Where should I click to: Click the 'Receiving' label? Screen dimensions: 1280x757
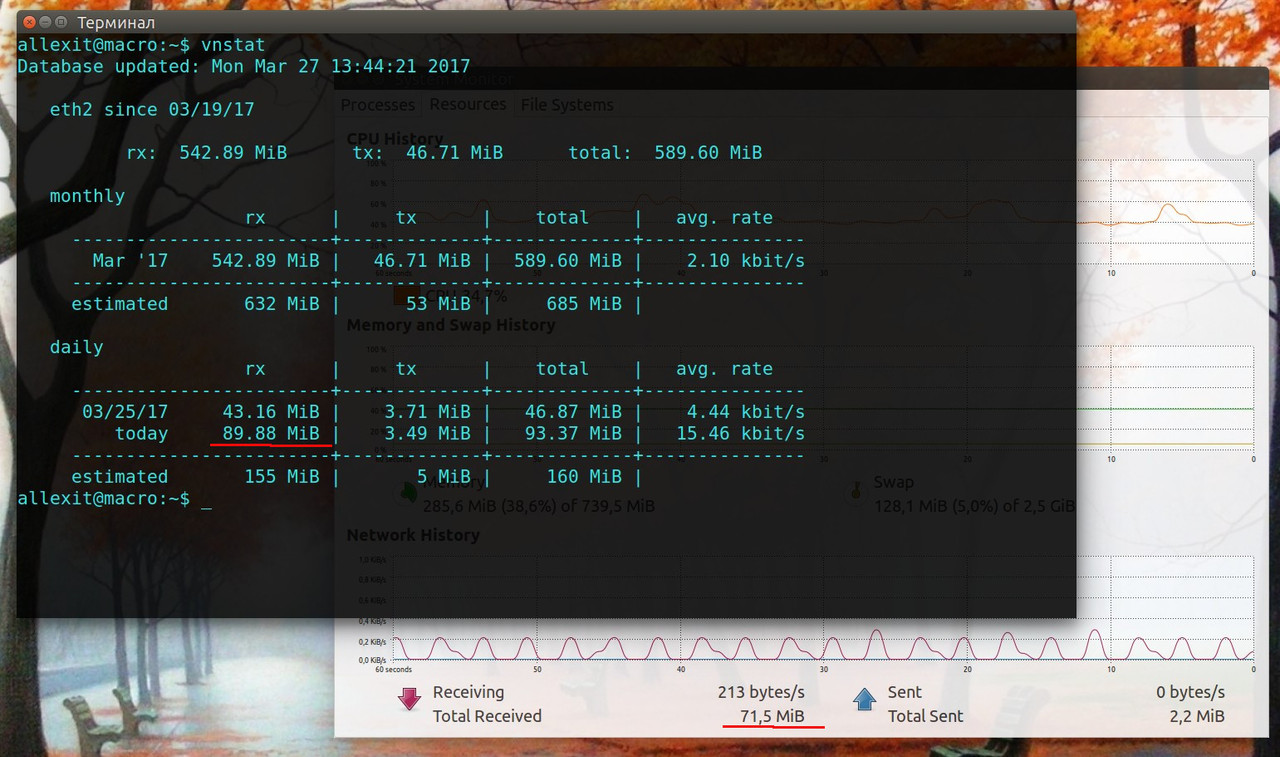coord(468,692)
